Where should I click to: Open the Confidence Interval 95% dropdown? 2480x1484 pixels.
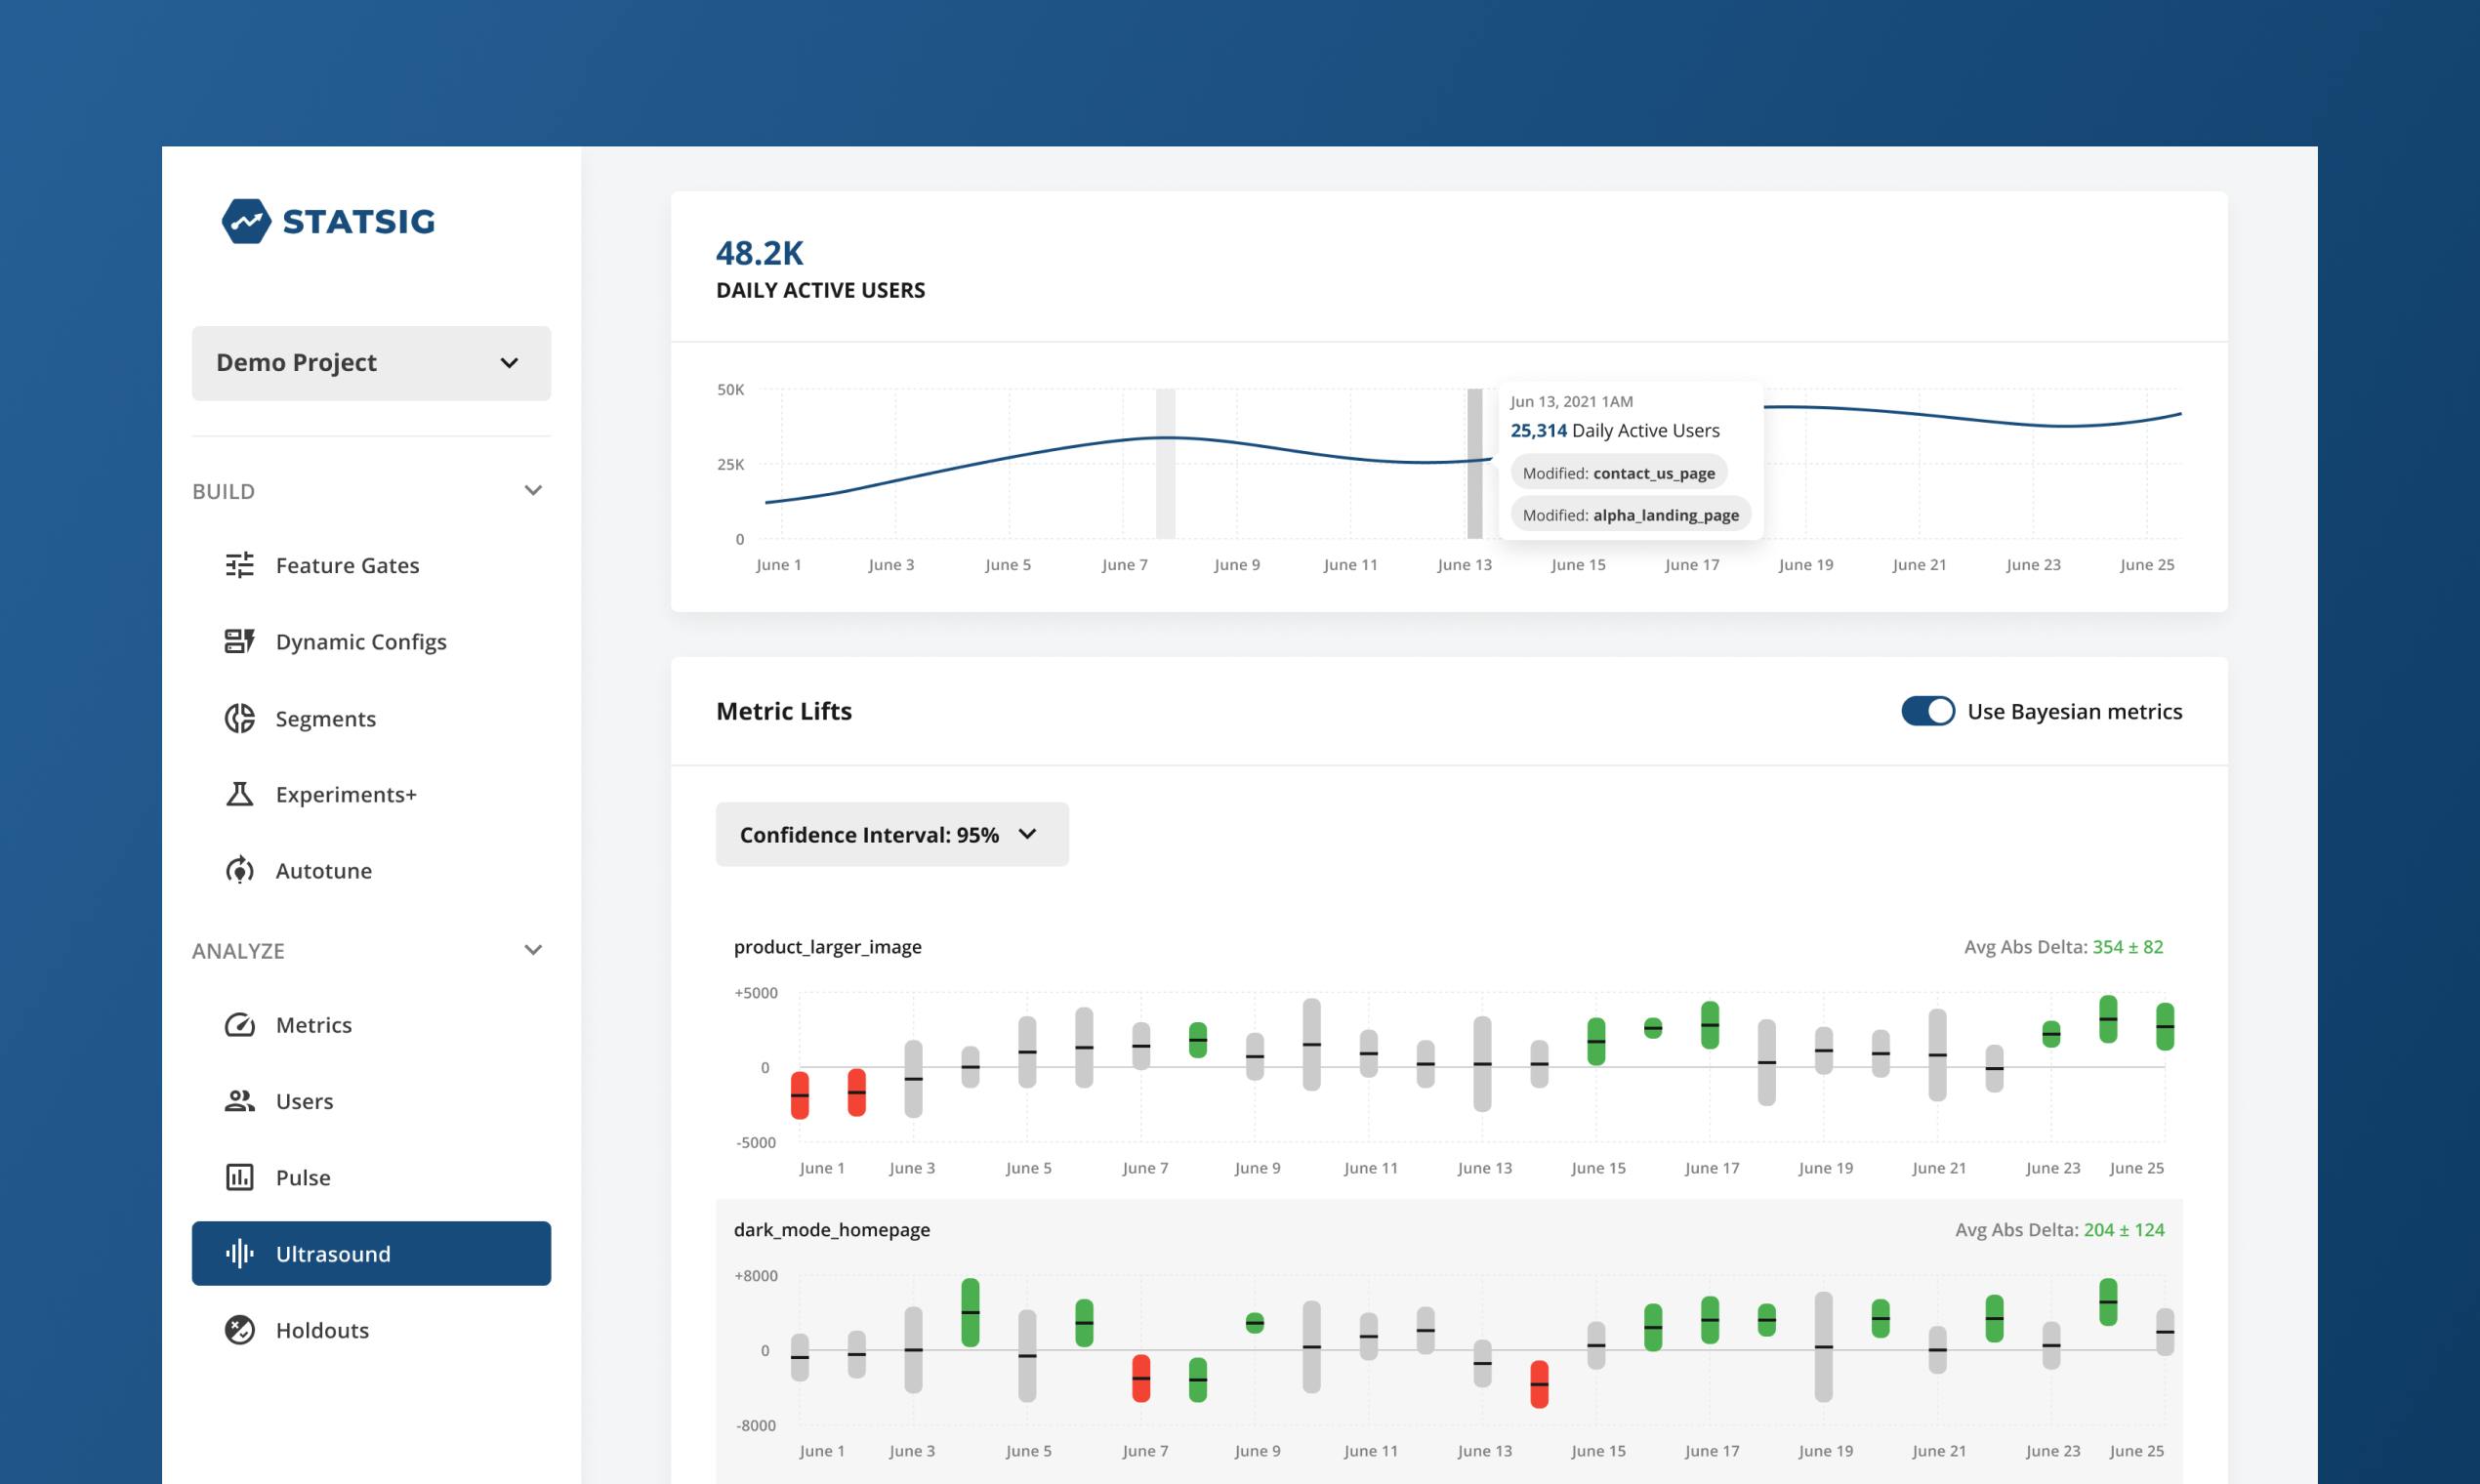click(x=892, y=834)
